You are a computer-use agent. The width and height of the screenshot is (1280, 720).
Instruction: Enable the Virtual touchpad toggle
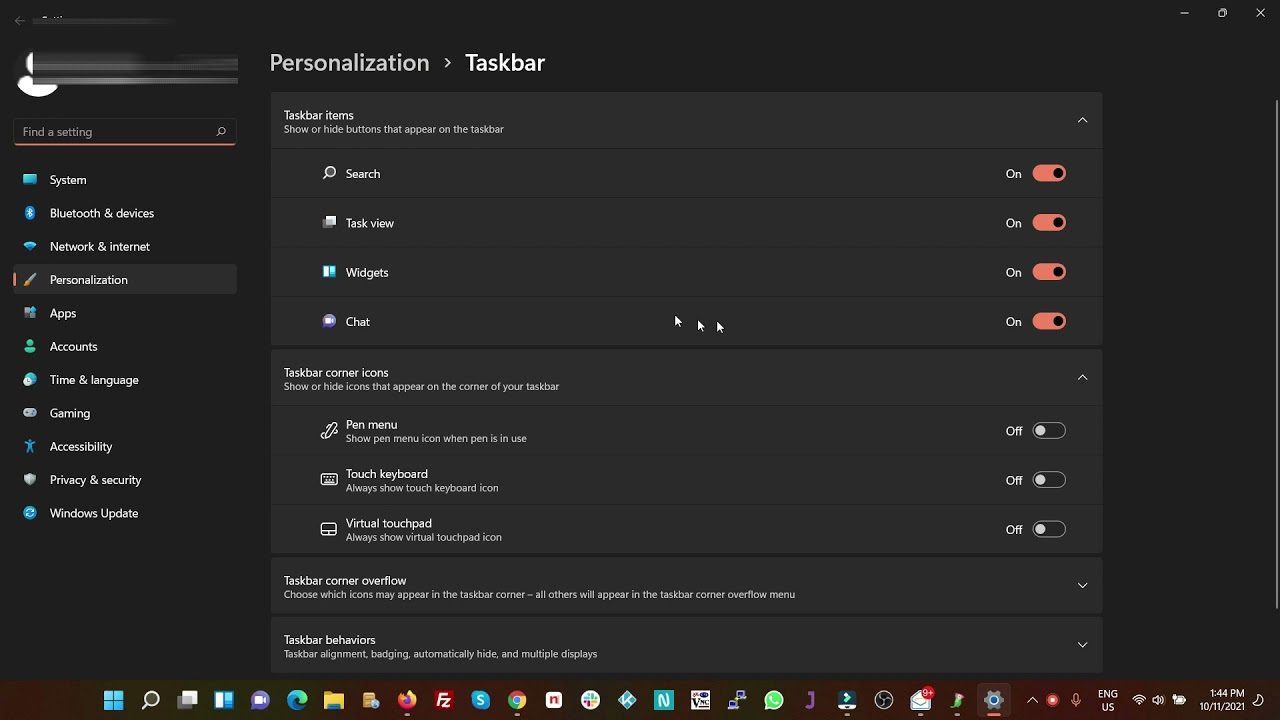pyautogui.click(x=1049, y=529)
